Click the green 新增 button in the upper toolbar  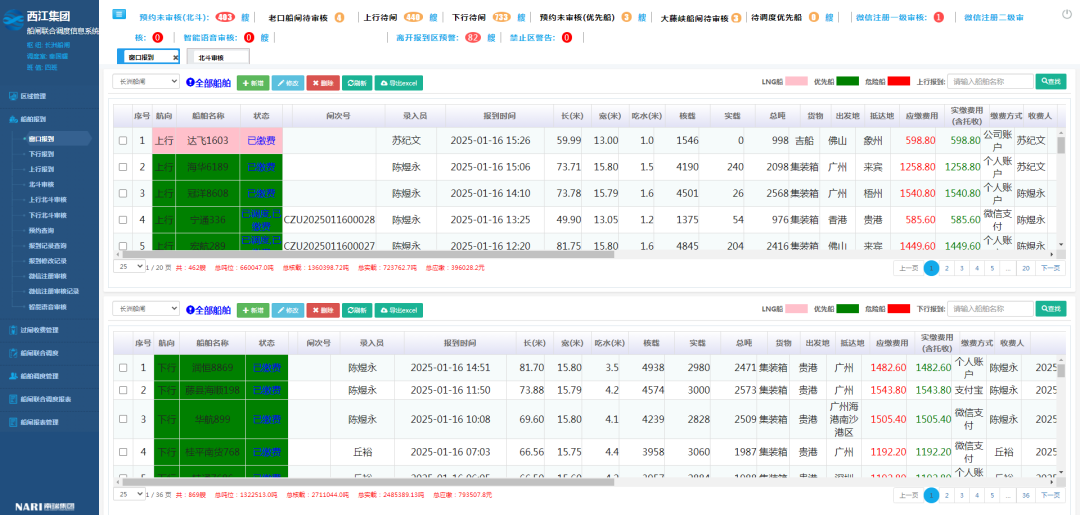click(252, 83)
